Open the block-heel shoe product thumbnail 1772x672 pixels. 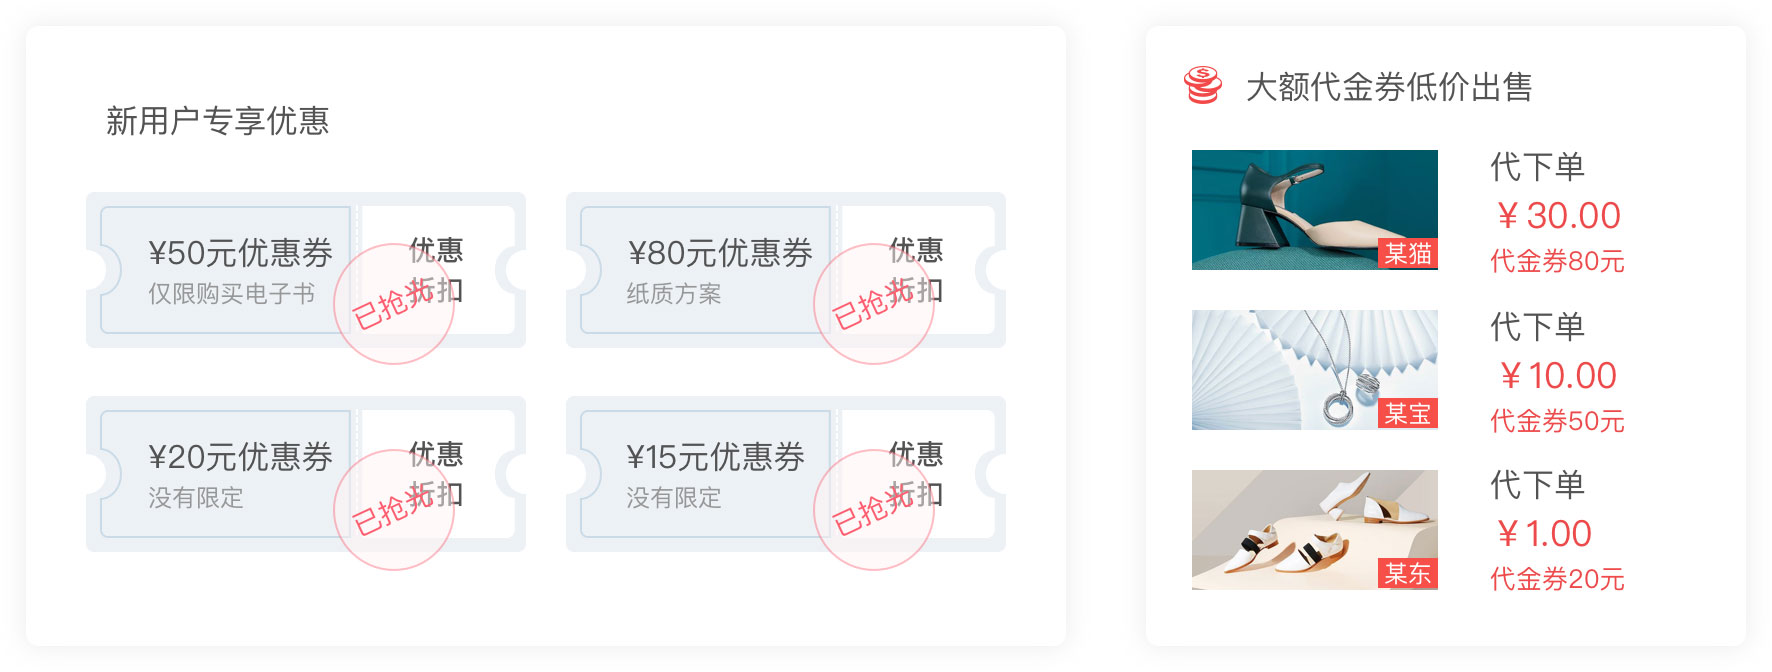(x=1315, y=210)
